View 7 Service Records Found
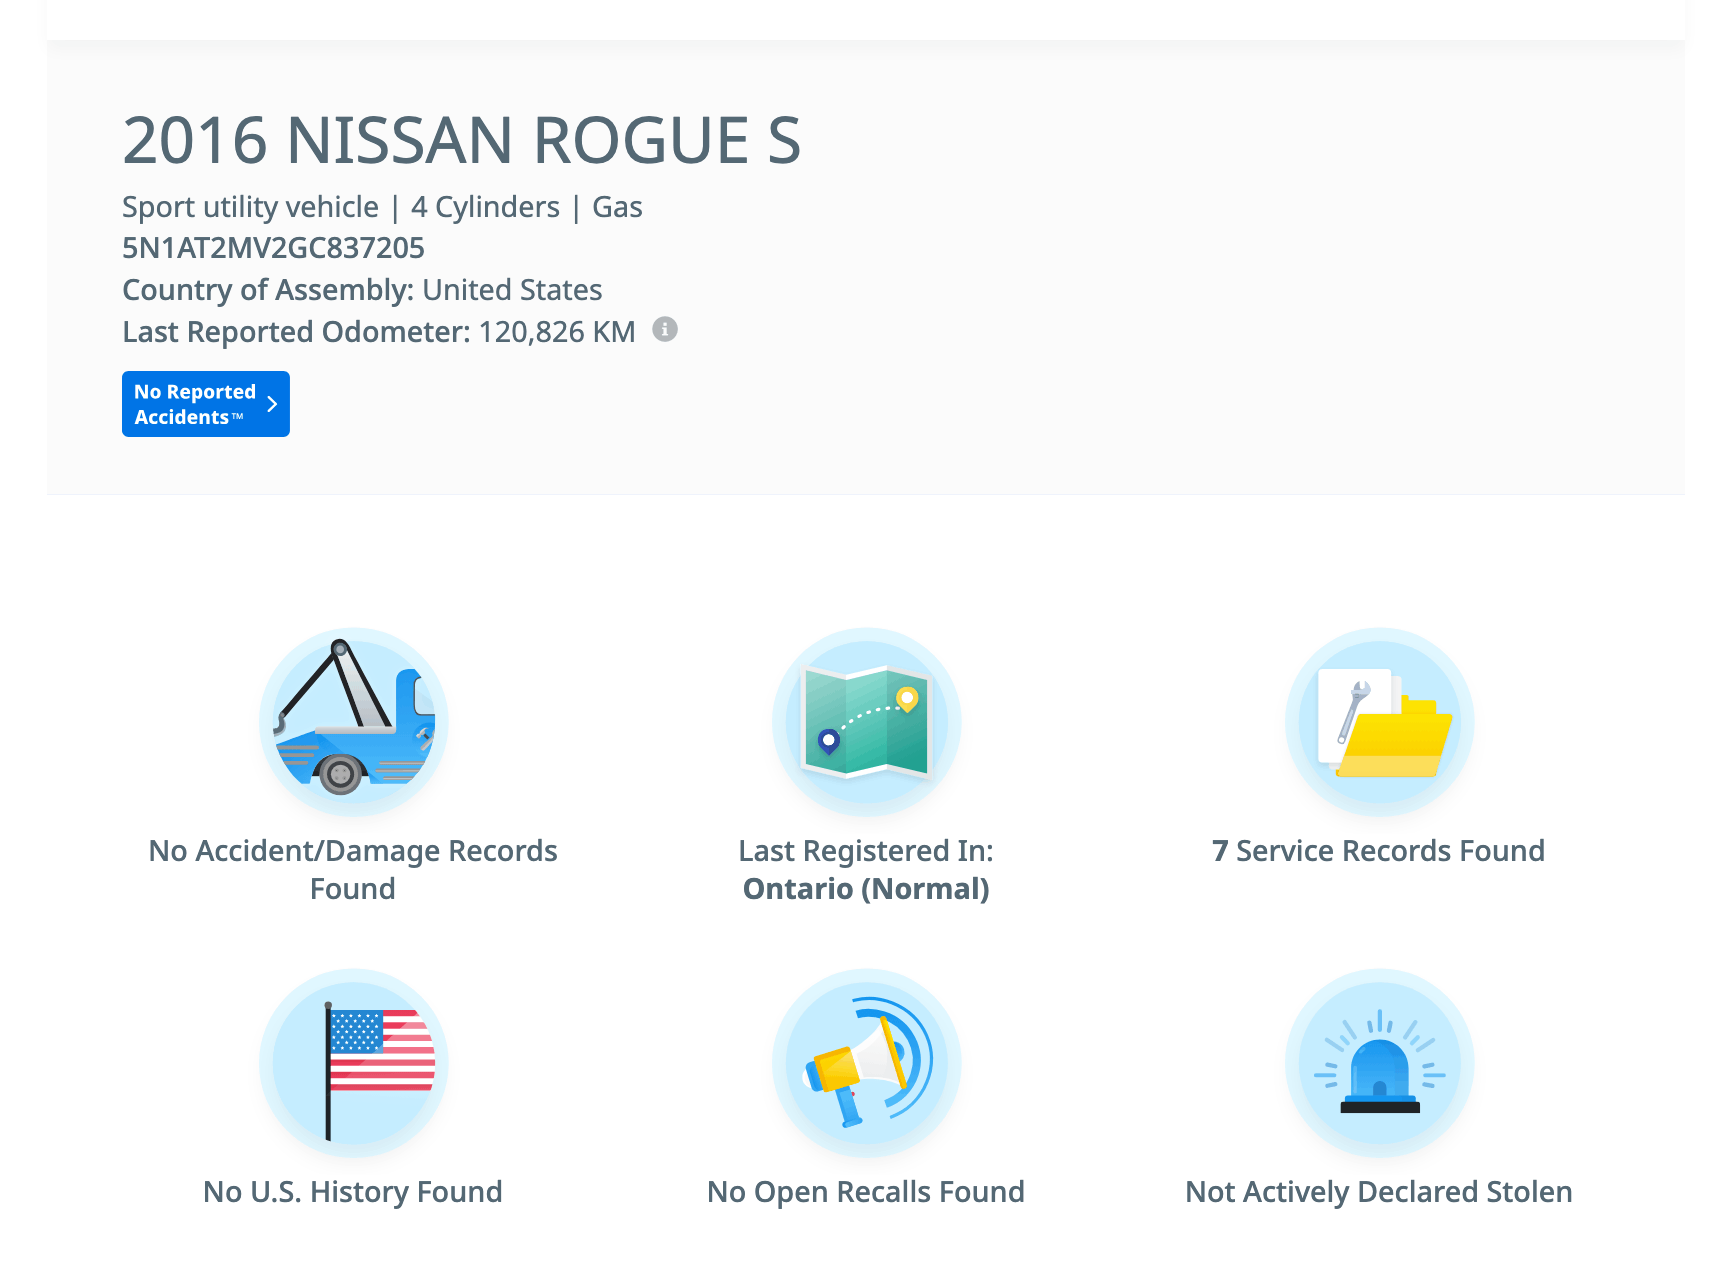The height and width of the screenshot is (1262, 1736). tap(1378, 851)
